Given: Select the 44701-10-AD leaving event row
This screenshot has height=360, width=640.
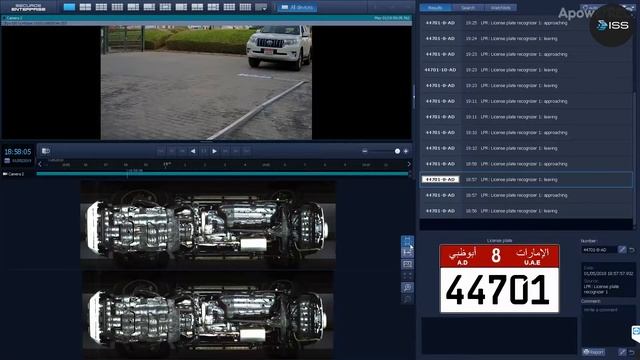Looking at the screenshot, I should pyautogui.click(x=526, y=70).
